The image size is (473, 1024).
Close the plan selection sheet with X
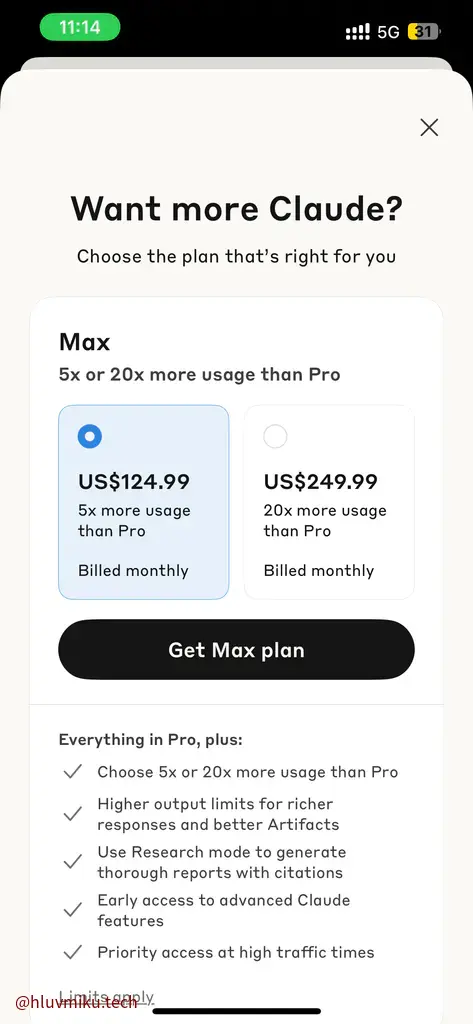coord(429,127)
